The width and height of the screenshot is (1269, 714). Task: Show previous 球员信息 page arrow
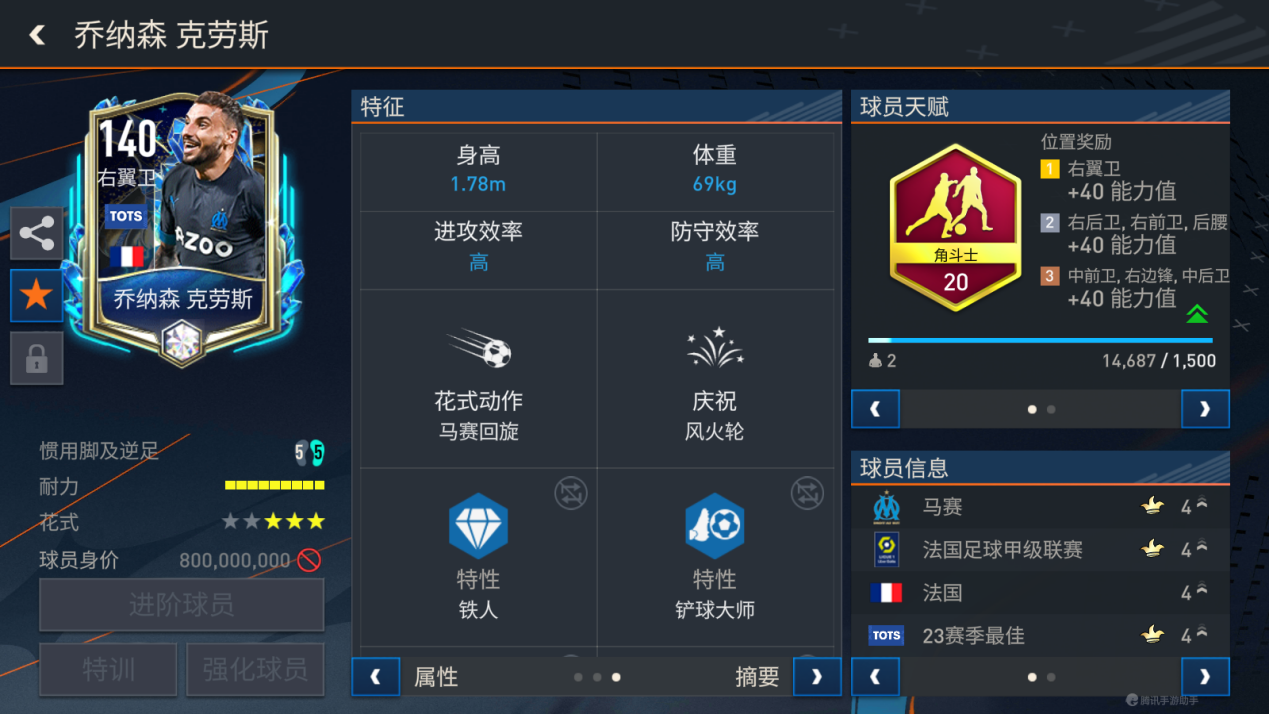coord(875,677)
